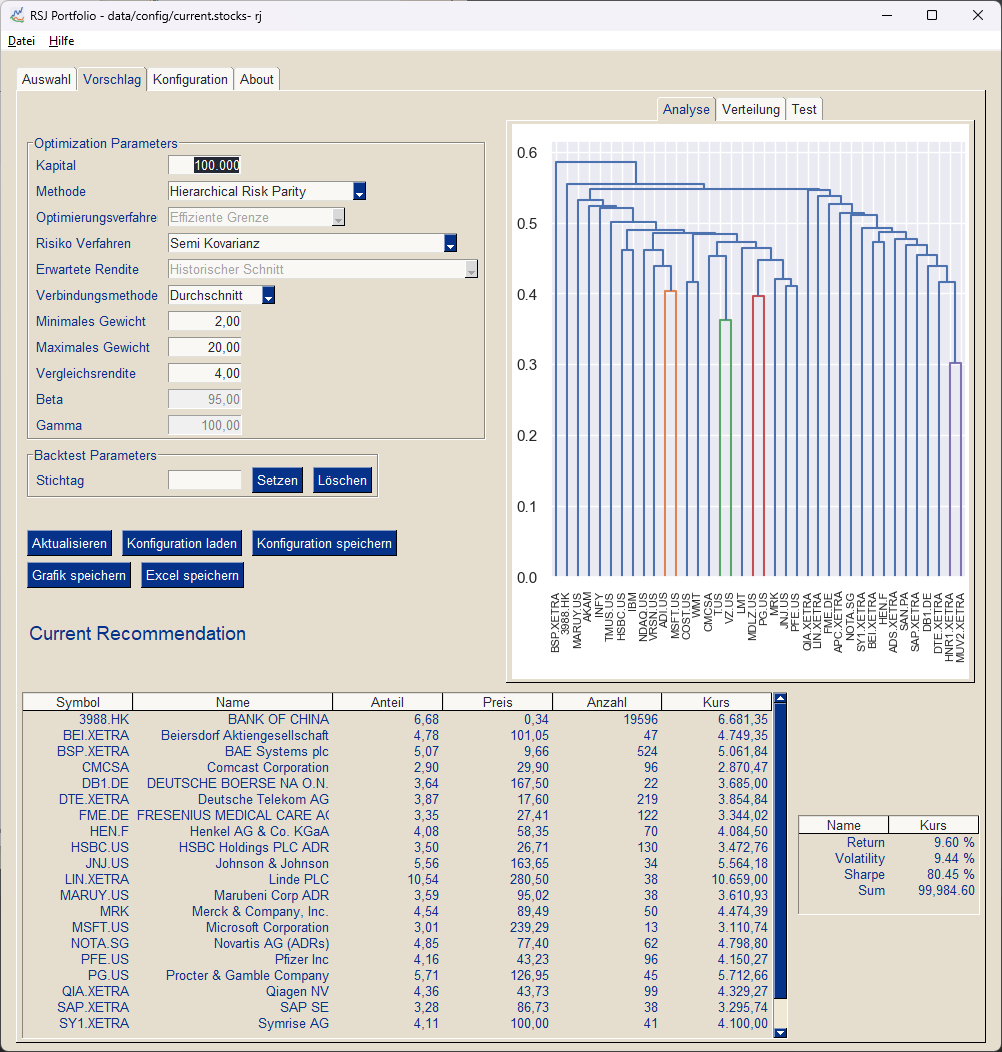The height and width of the screenshot is (1052, 1002).
Task: Select the Test tab
Action: coord(803,109)
